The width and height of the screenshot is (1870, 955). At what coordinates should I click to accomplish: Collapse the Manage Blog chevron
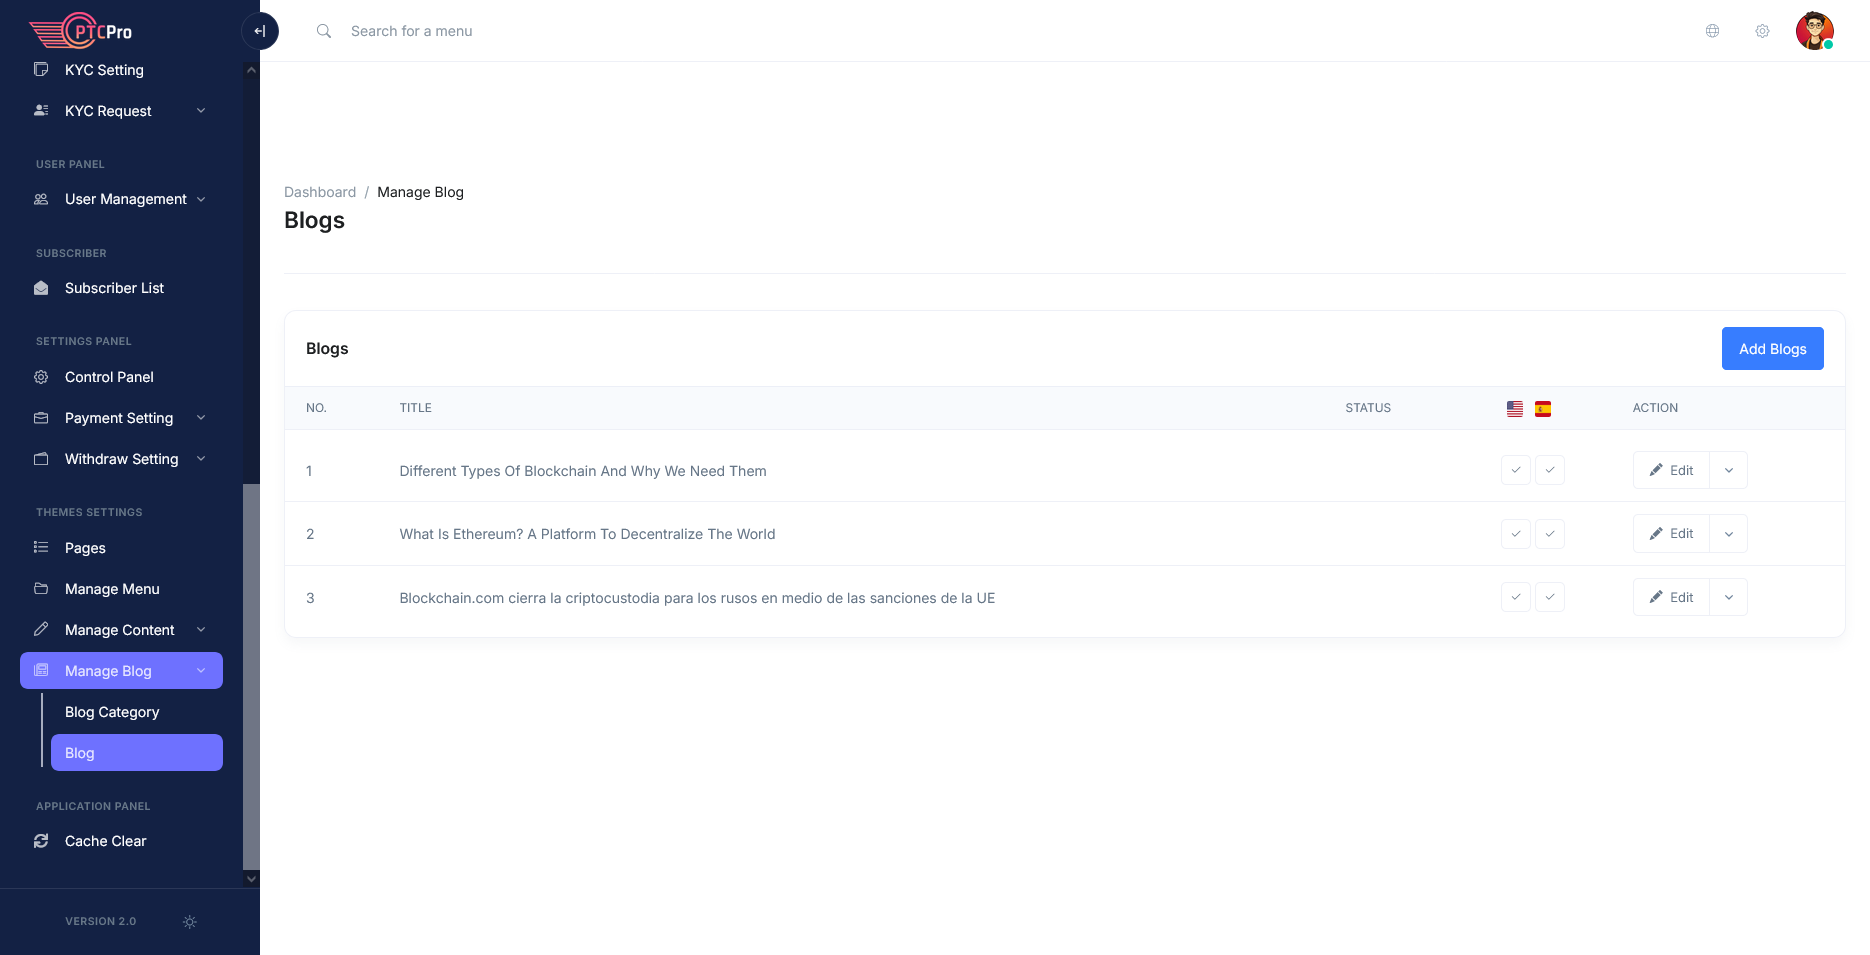tap(201, 671)
